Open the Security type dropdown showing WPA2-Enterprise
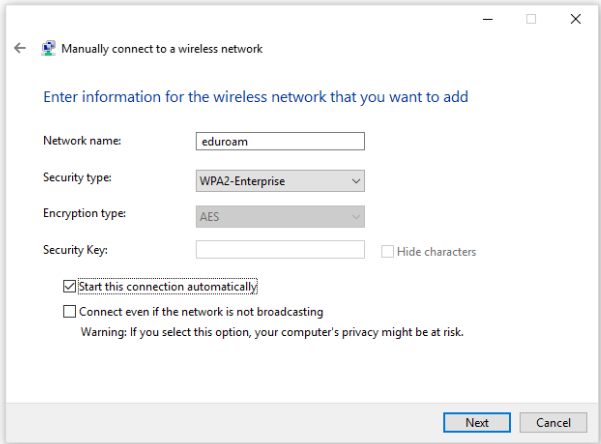The width and height of the screenshot is (601, 444). (x=280, y=180)
